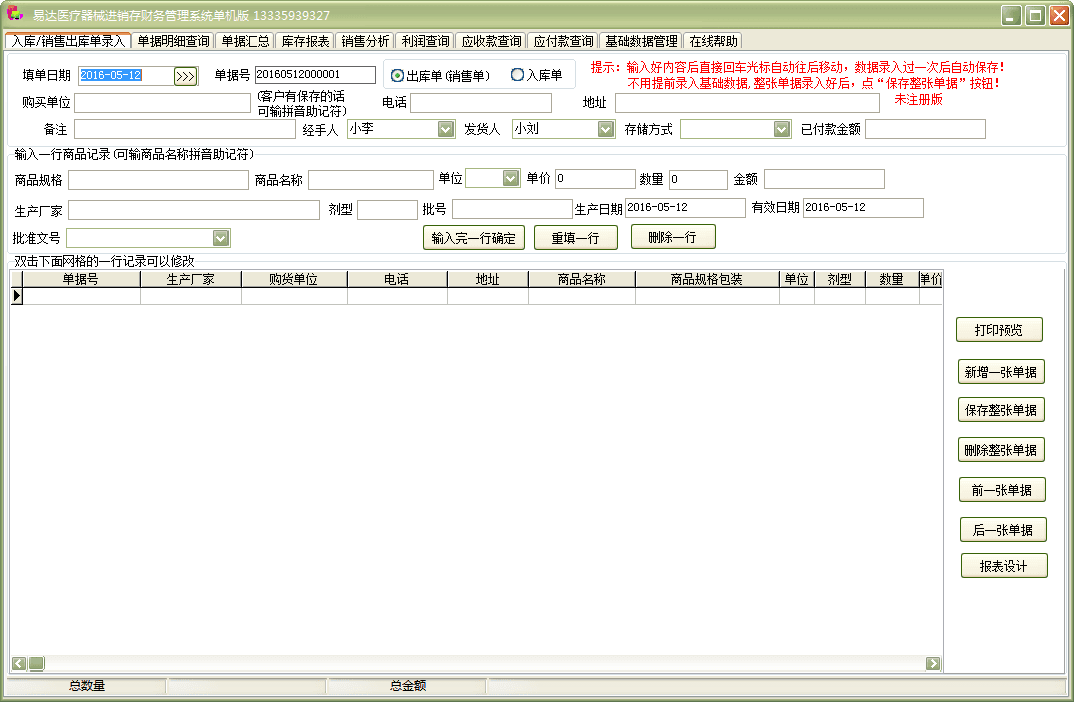Open the 单据汇总 tab
The width and height of the screenshot is (1074, 702).
point(245,41)
